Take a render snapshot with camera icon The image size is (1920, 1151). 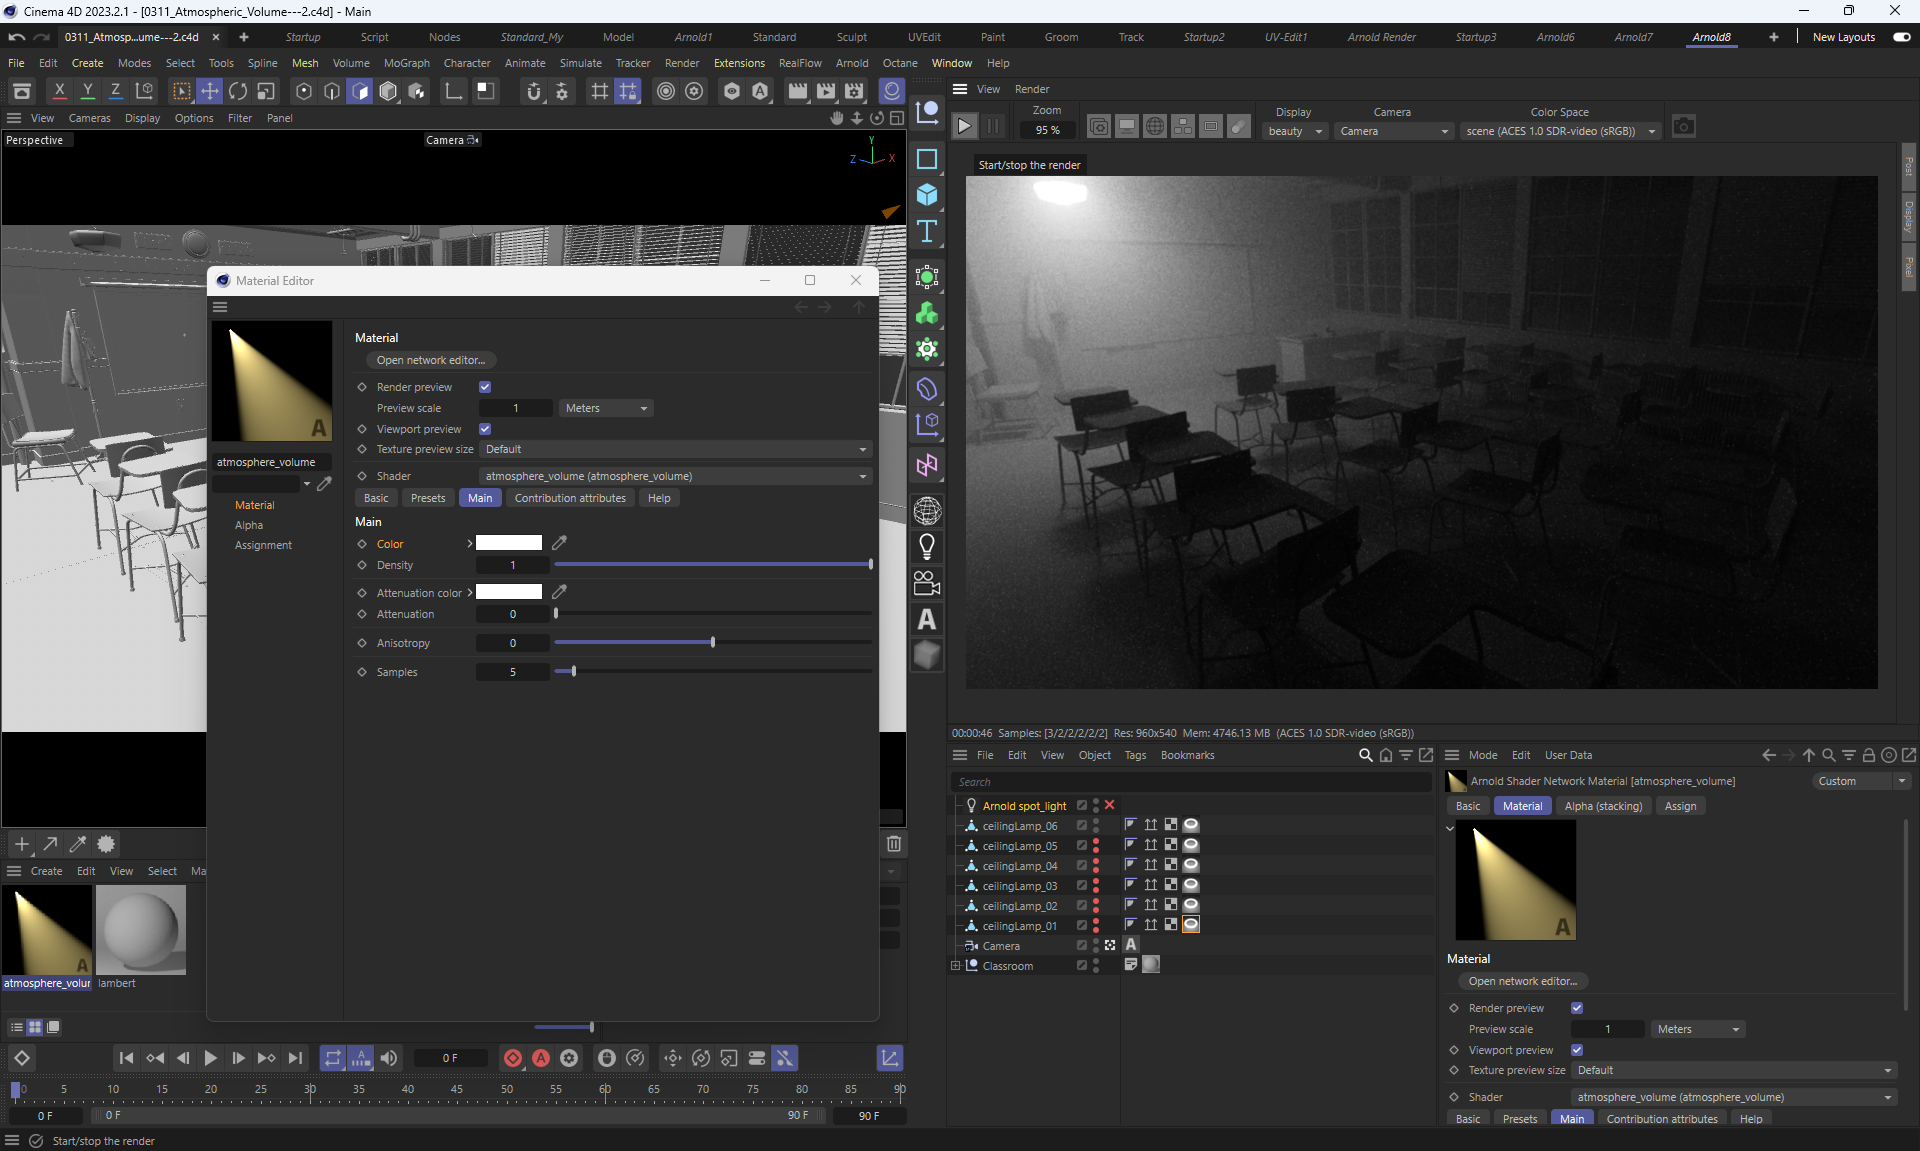[1684, 127]
